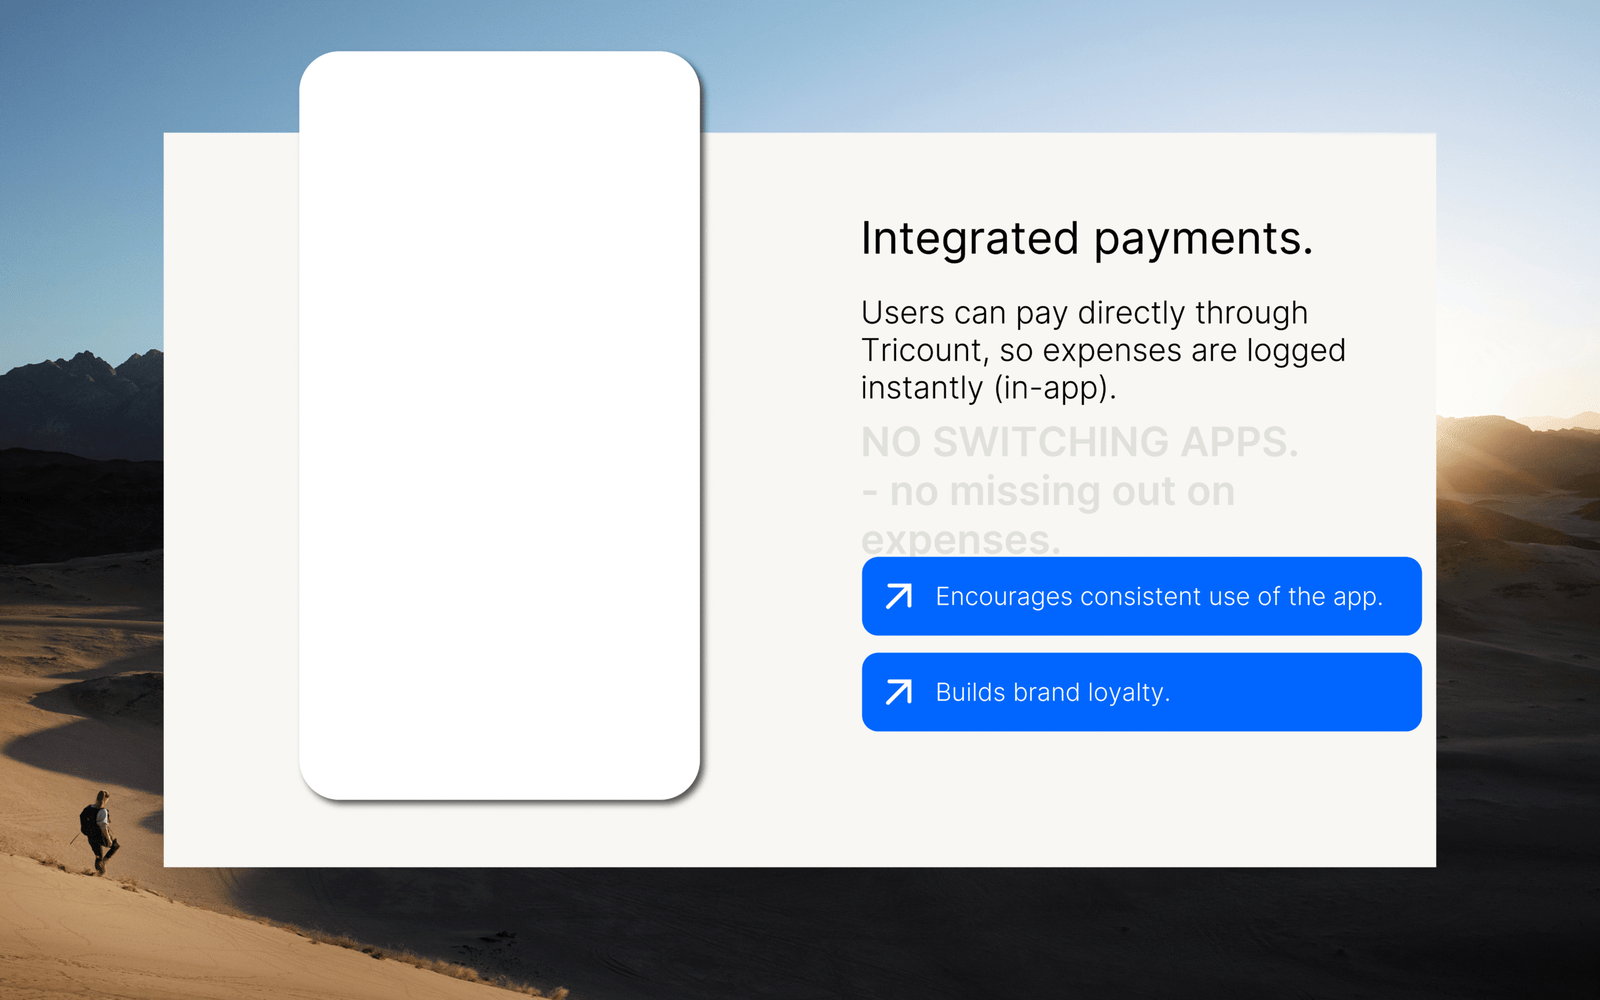
Task: Select the faded '- no missing out on' line
Action: [x=1048, y=492]
